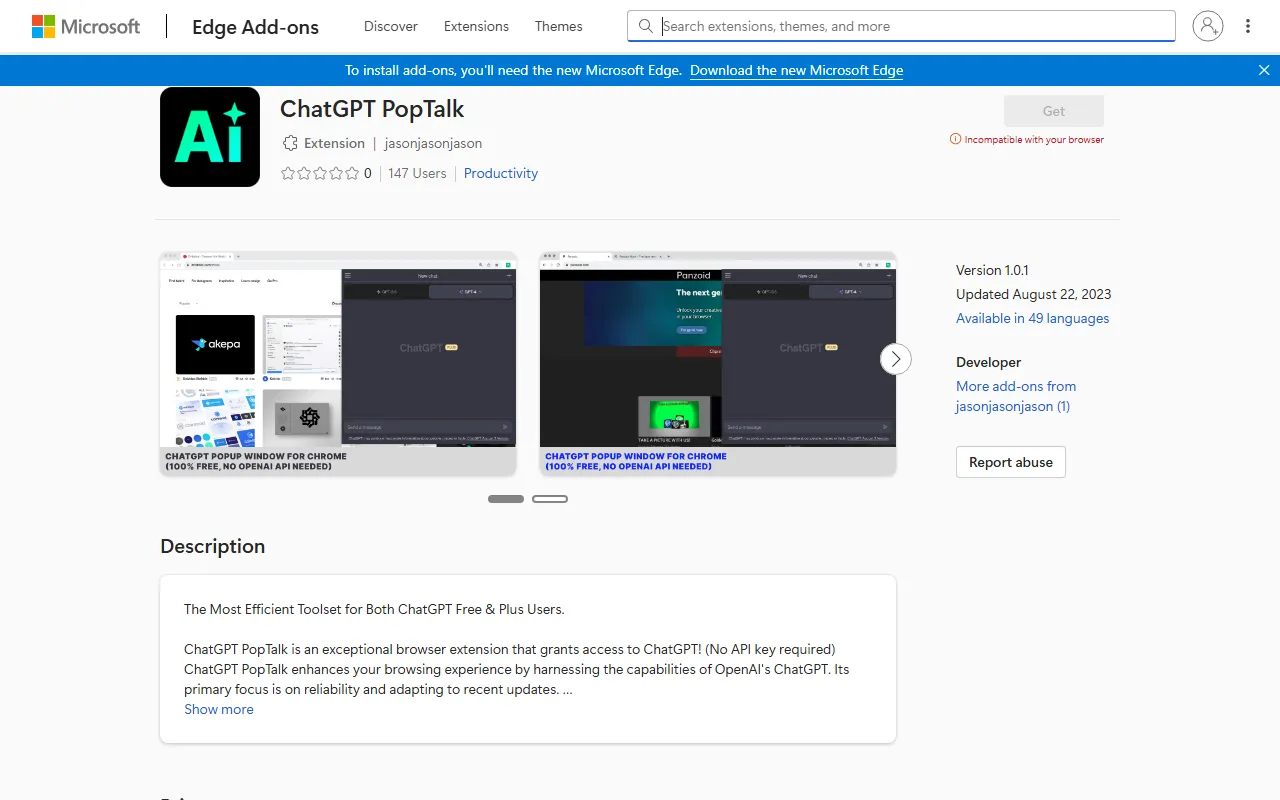Viewport: 1280px width, 800px height.
Task: Follow Download the new Microsoft Edge link
Action: tap(796, 70)
